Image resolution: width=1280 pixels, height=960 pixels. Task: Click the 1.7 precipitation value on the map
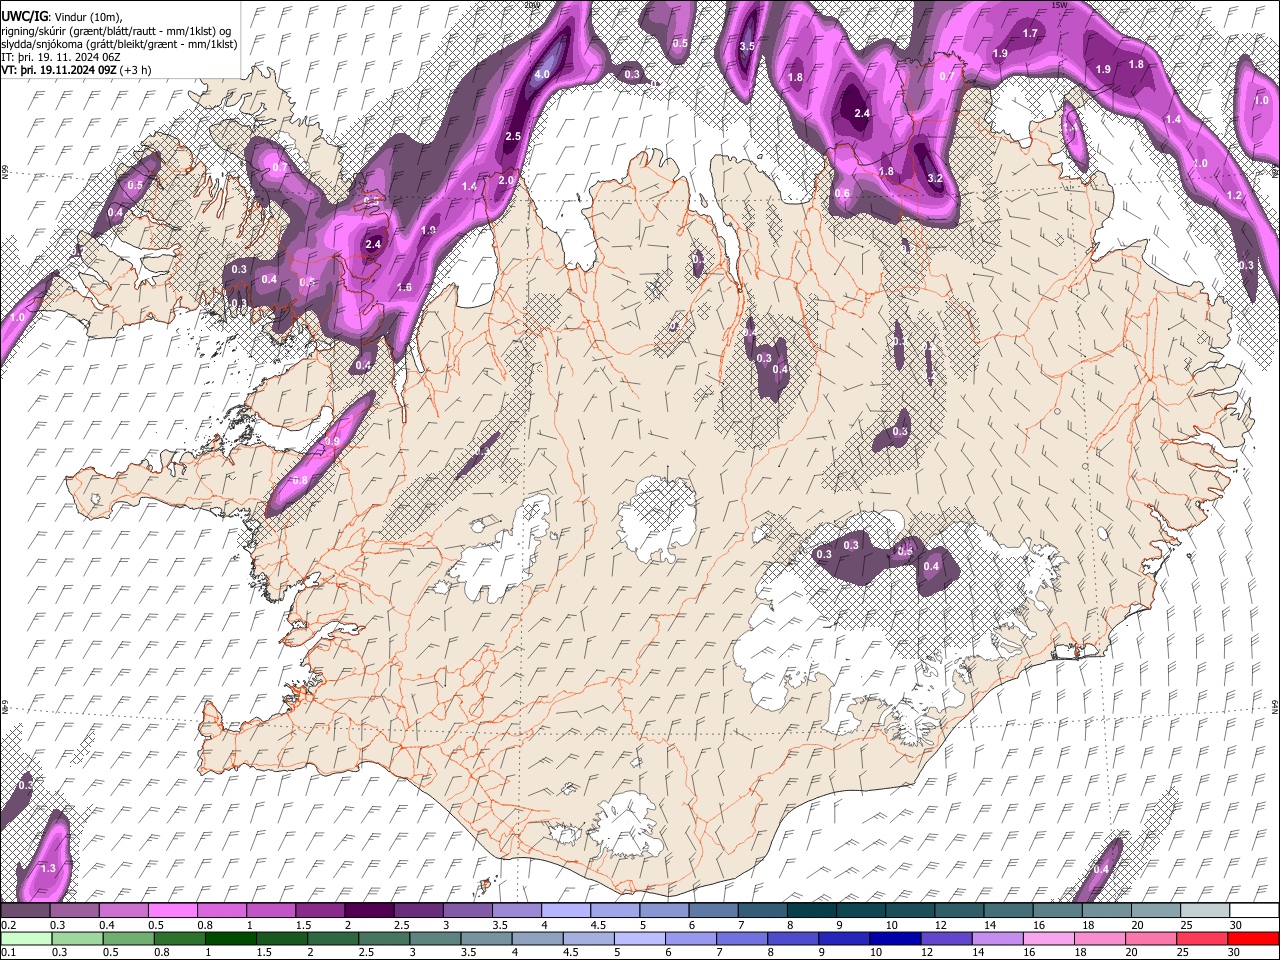[1030, 34]
